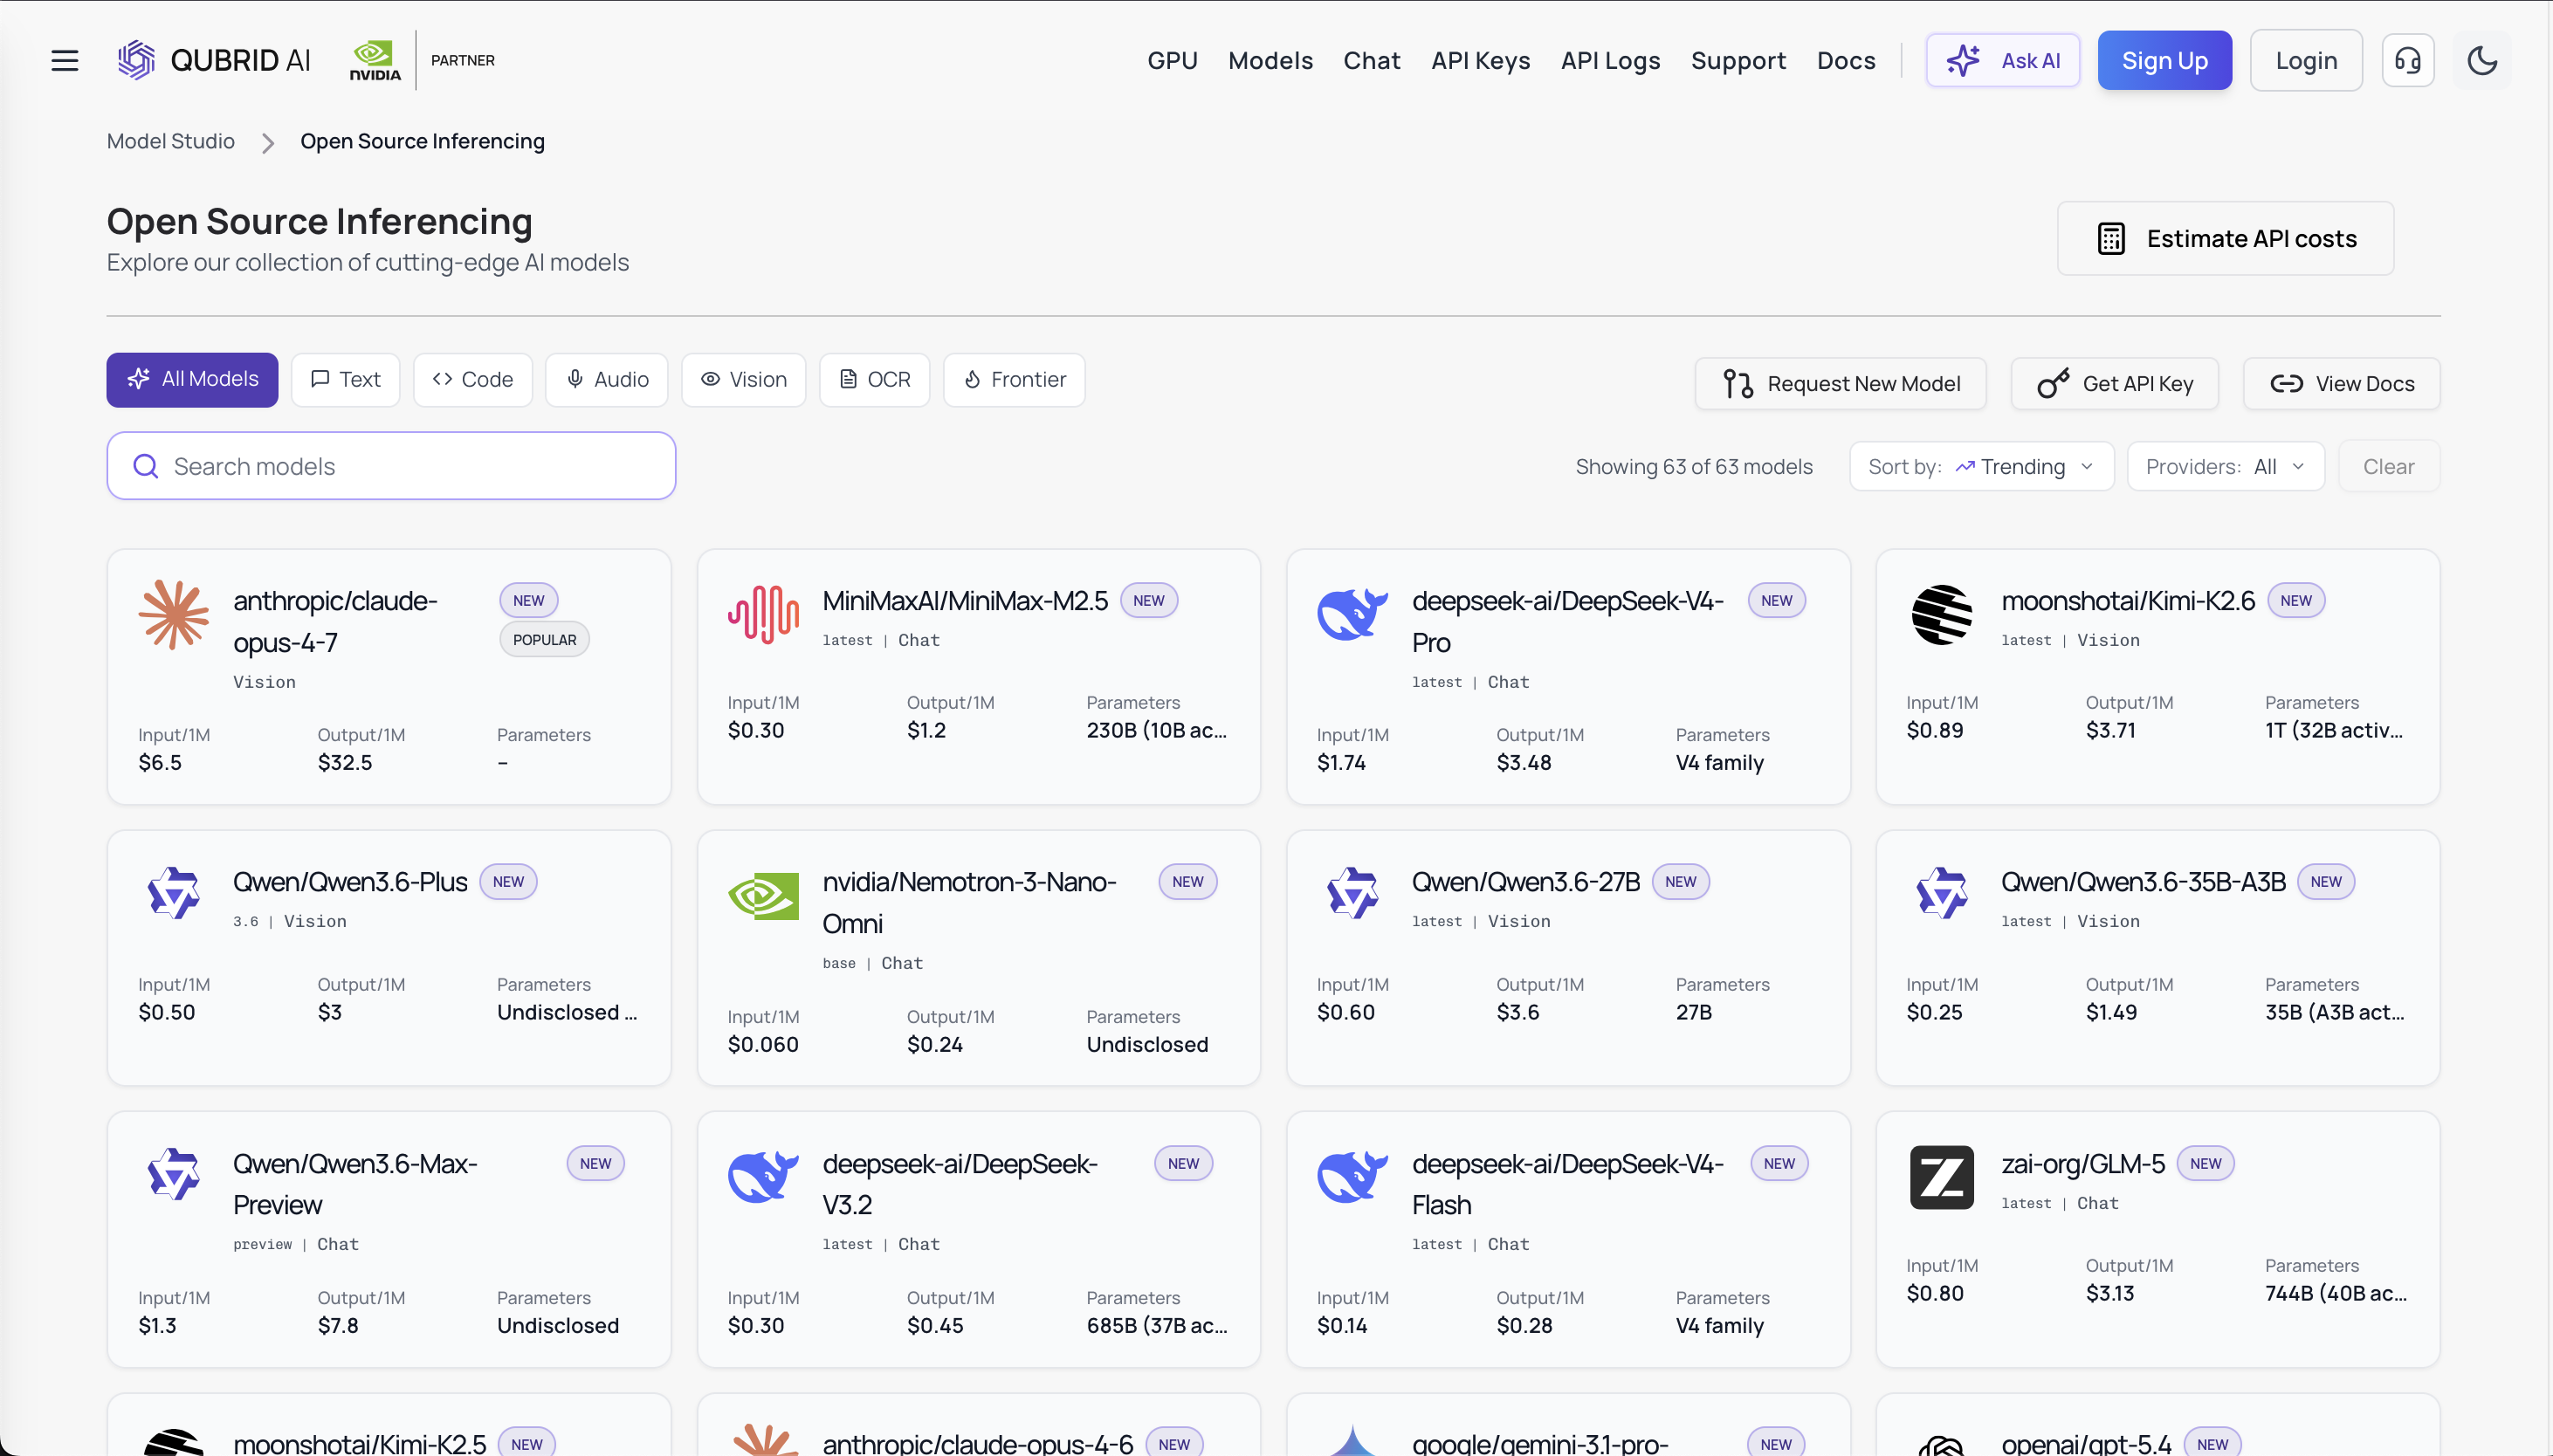Click the Z logo icon on GLM-5
The width and height of the screenshot is (2553, 1456).
click(x=1941, y=1177)
